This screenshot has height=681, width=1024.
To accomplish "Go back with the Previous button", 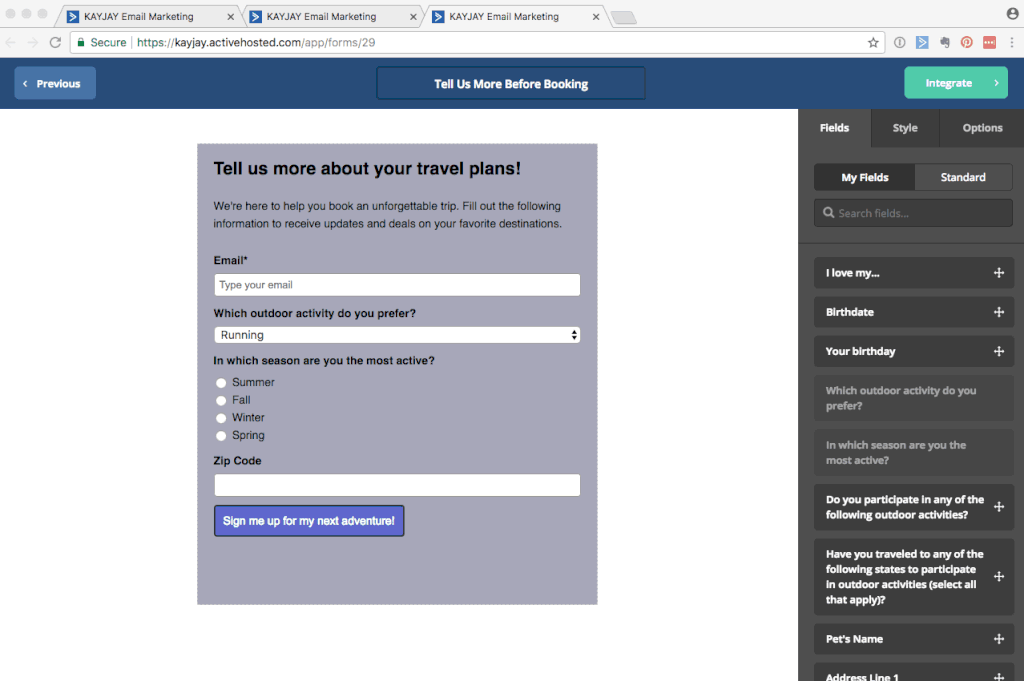I will coord(55,83).
